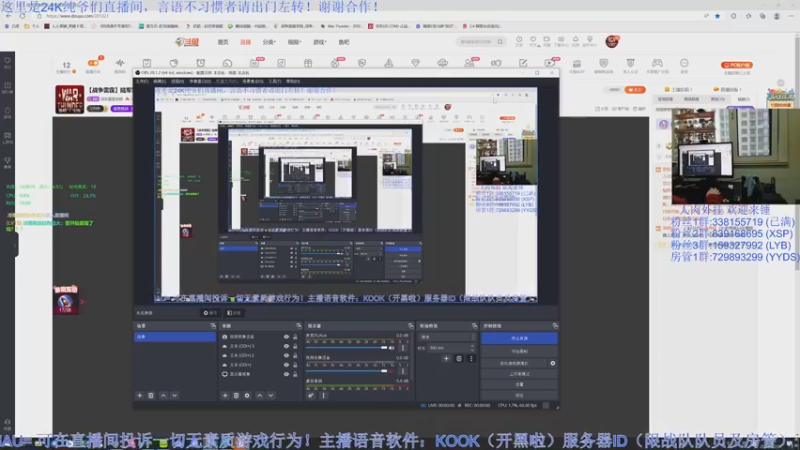The image size is (800, 450).
Task: Expand 游戏 dropdown in Douyu nav
Action: 319,42
